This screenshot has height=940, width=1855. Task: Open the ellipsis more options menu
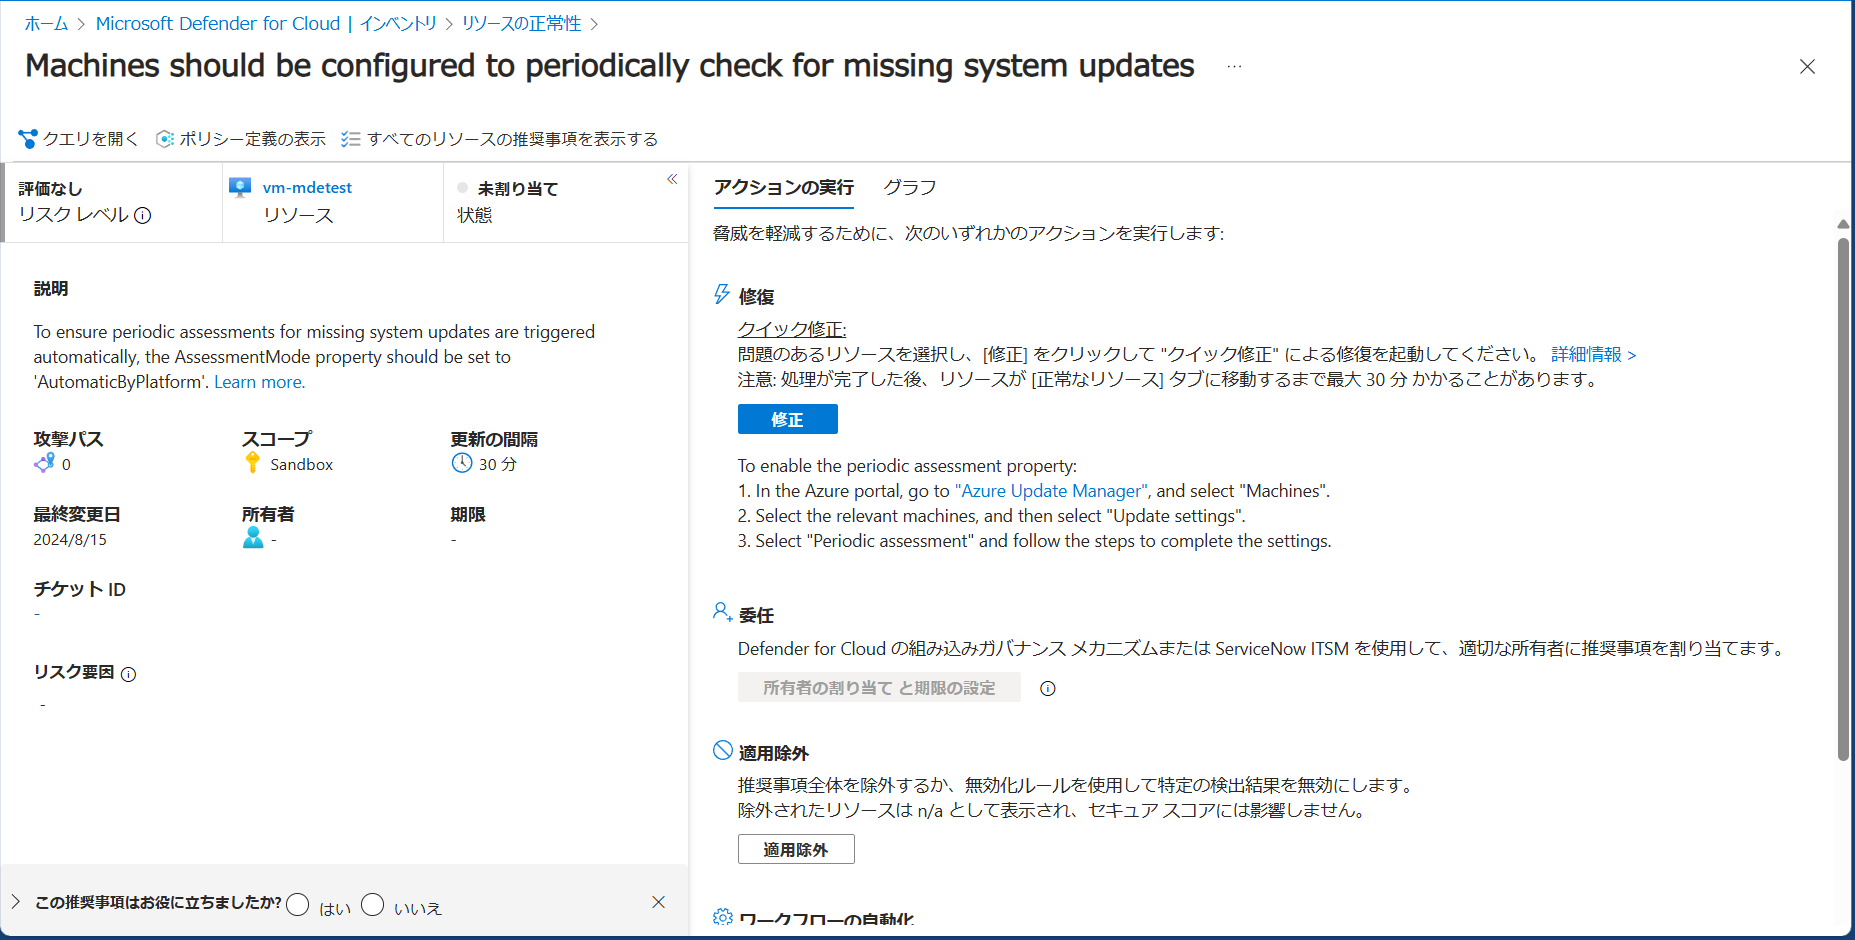(x=1234, y=67)
